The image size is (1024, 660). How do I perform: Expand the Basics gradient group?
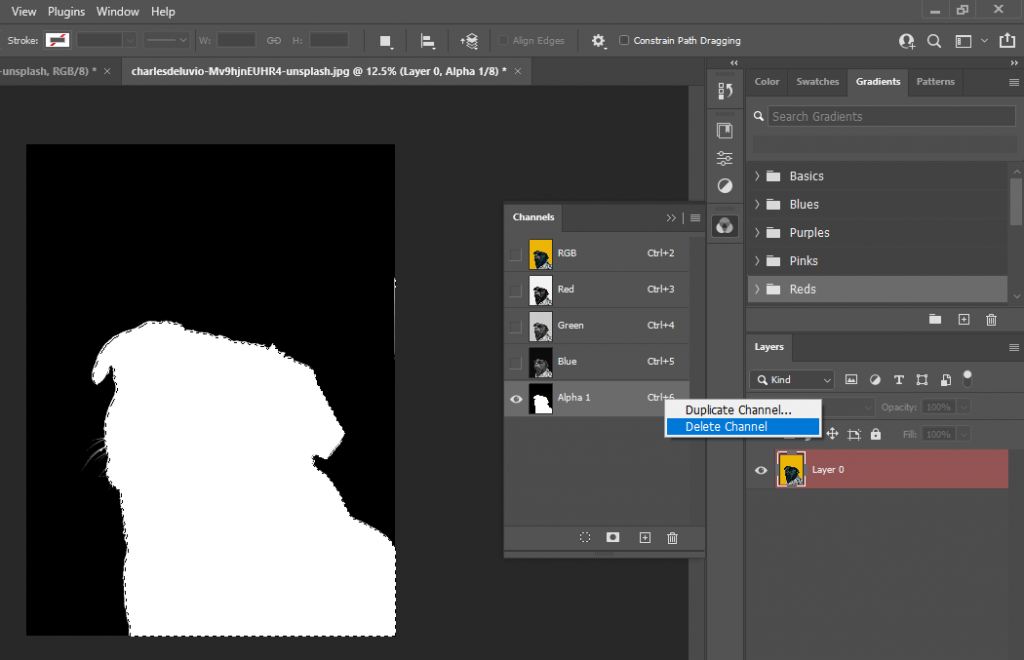(x=758, y=176)
